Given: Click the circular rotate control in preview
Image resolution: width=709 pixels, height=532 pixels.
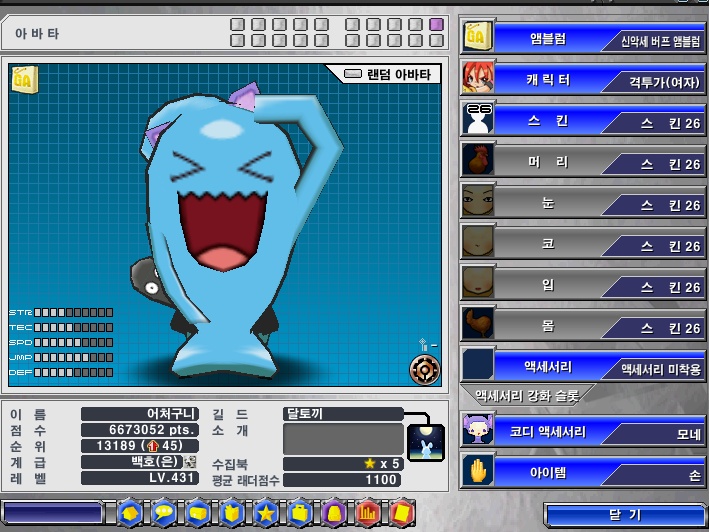Looking at the screenshot, I should tap(425, 369).
